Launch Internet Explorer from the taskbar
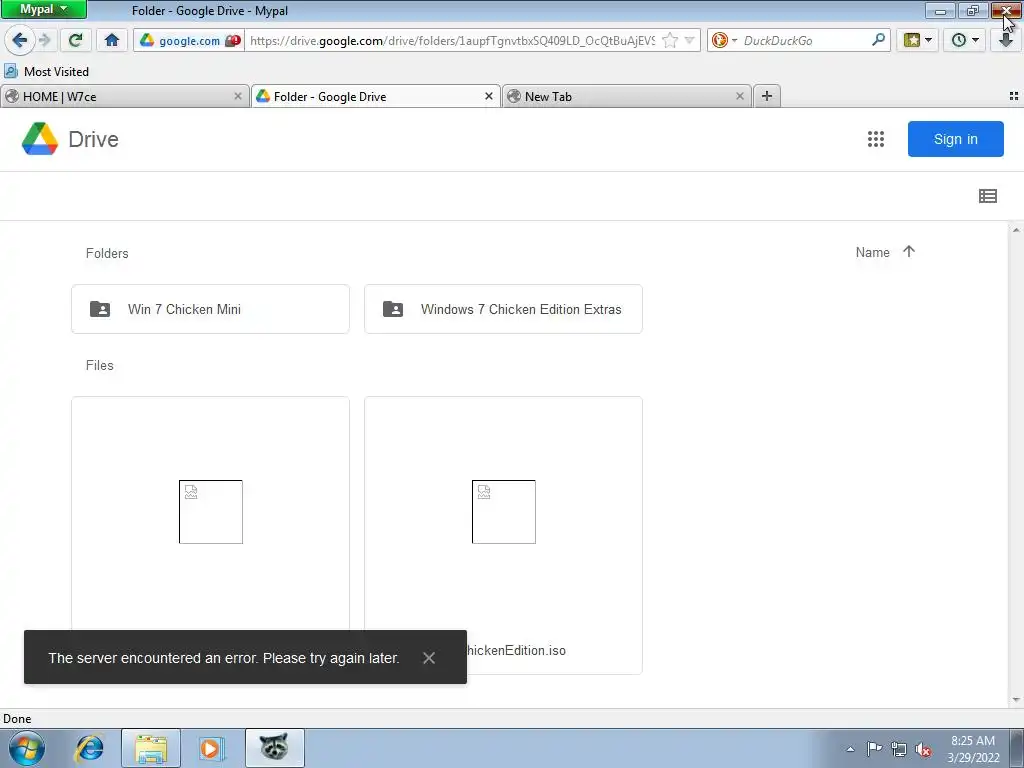 (x=89, y=748)
